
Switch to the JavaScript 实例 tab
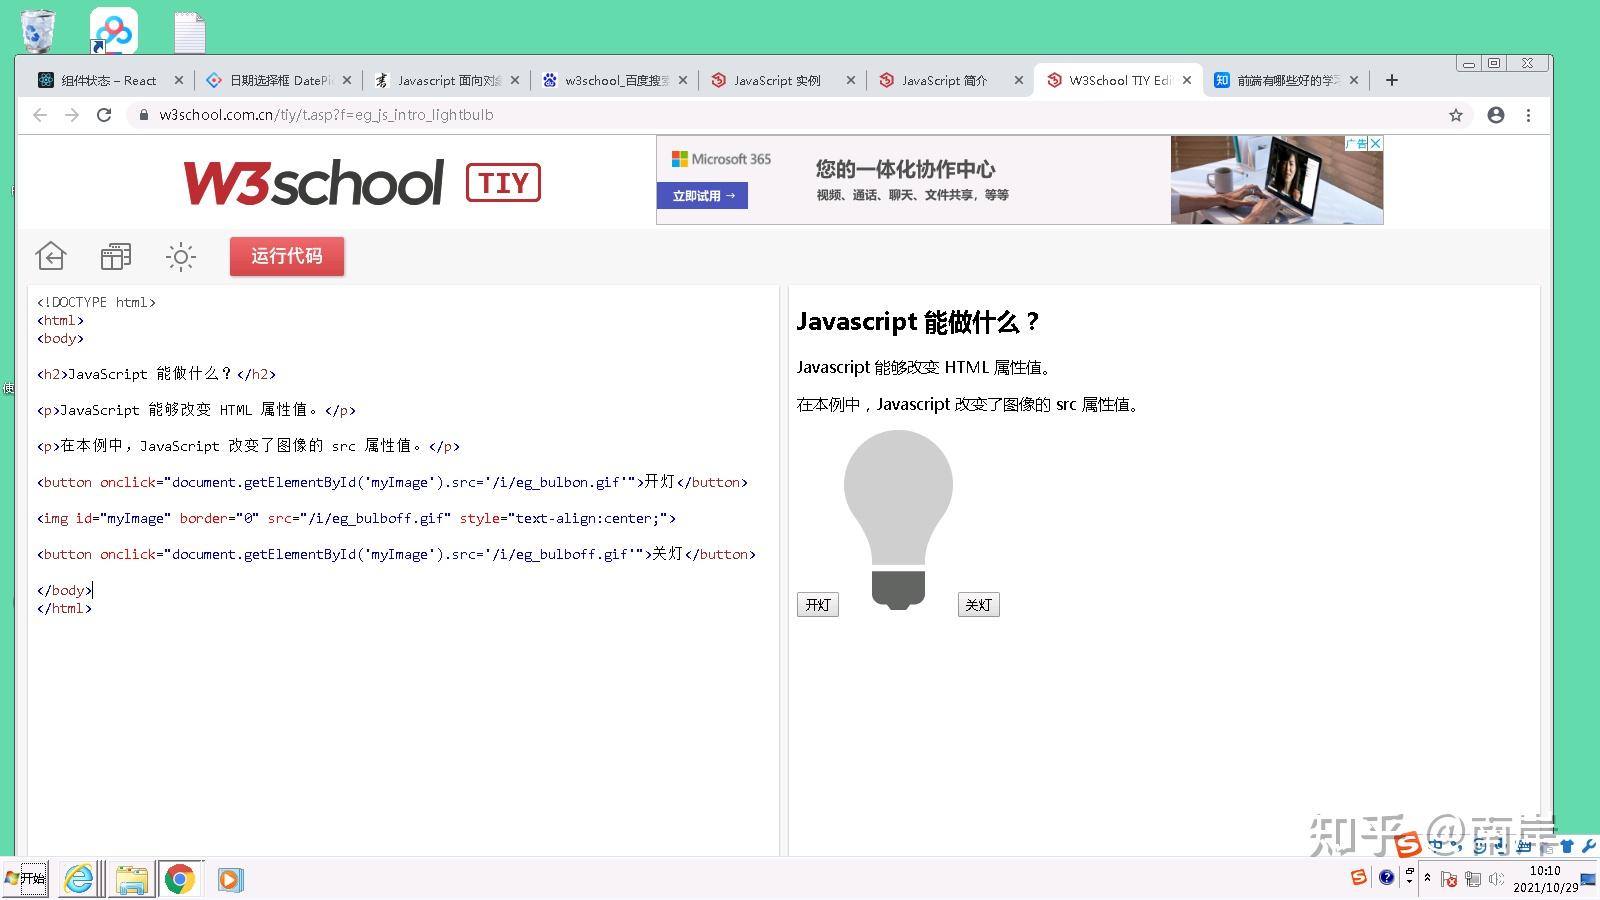pyautogui.click(x=780, y=80)
